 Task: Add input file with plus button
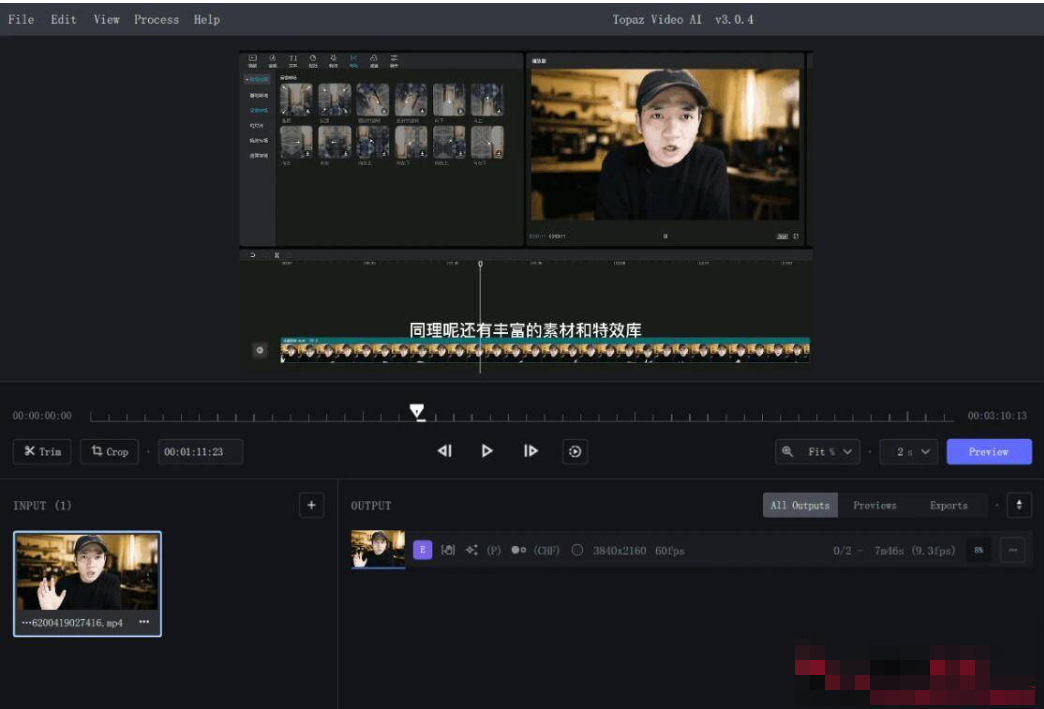coord(311,506)
